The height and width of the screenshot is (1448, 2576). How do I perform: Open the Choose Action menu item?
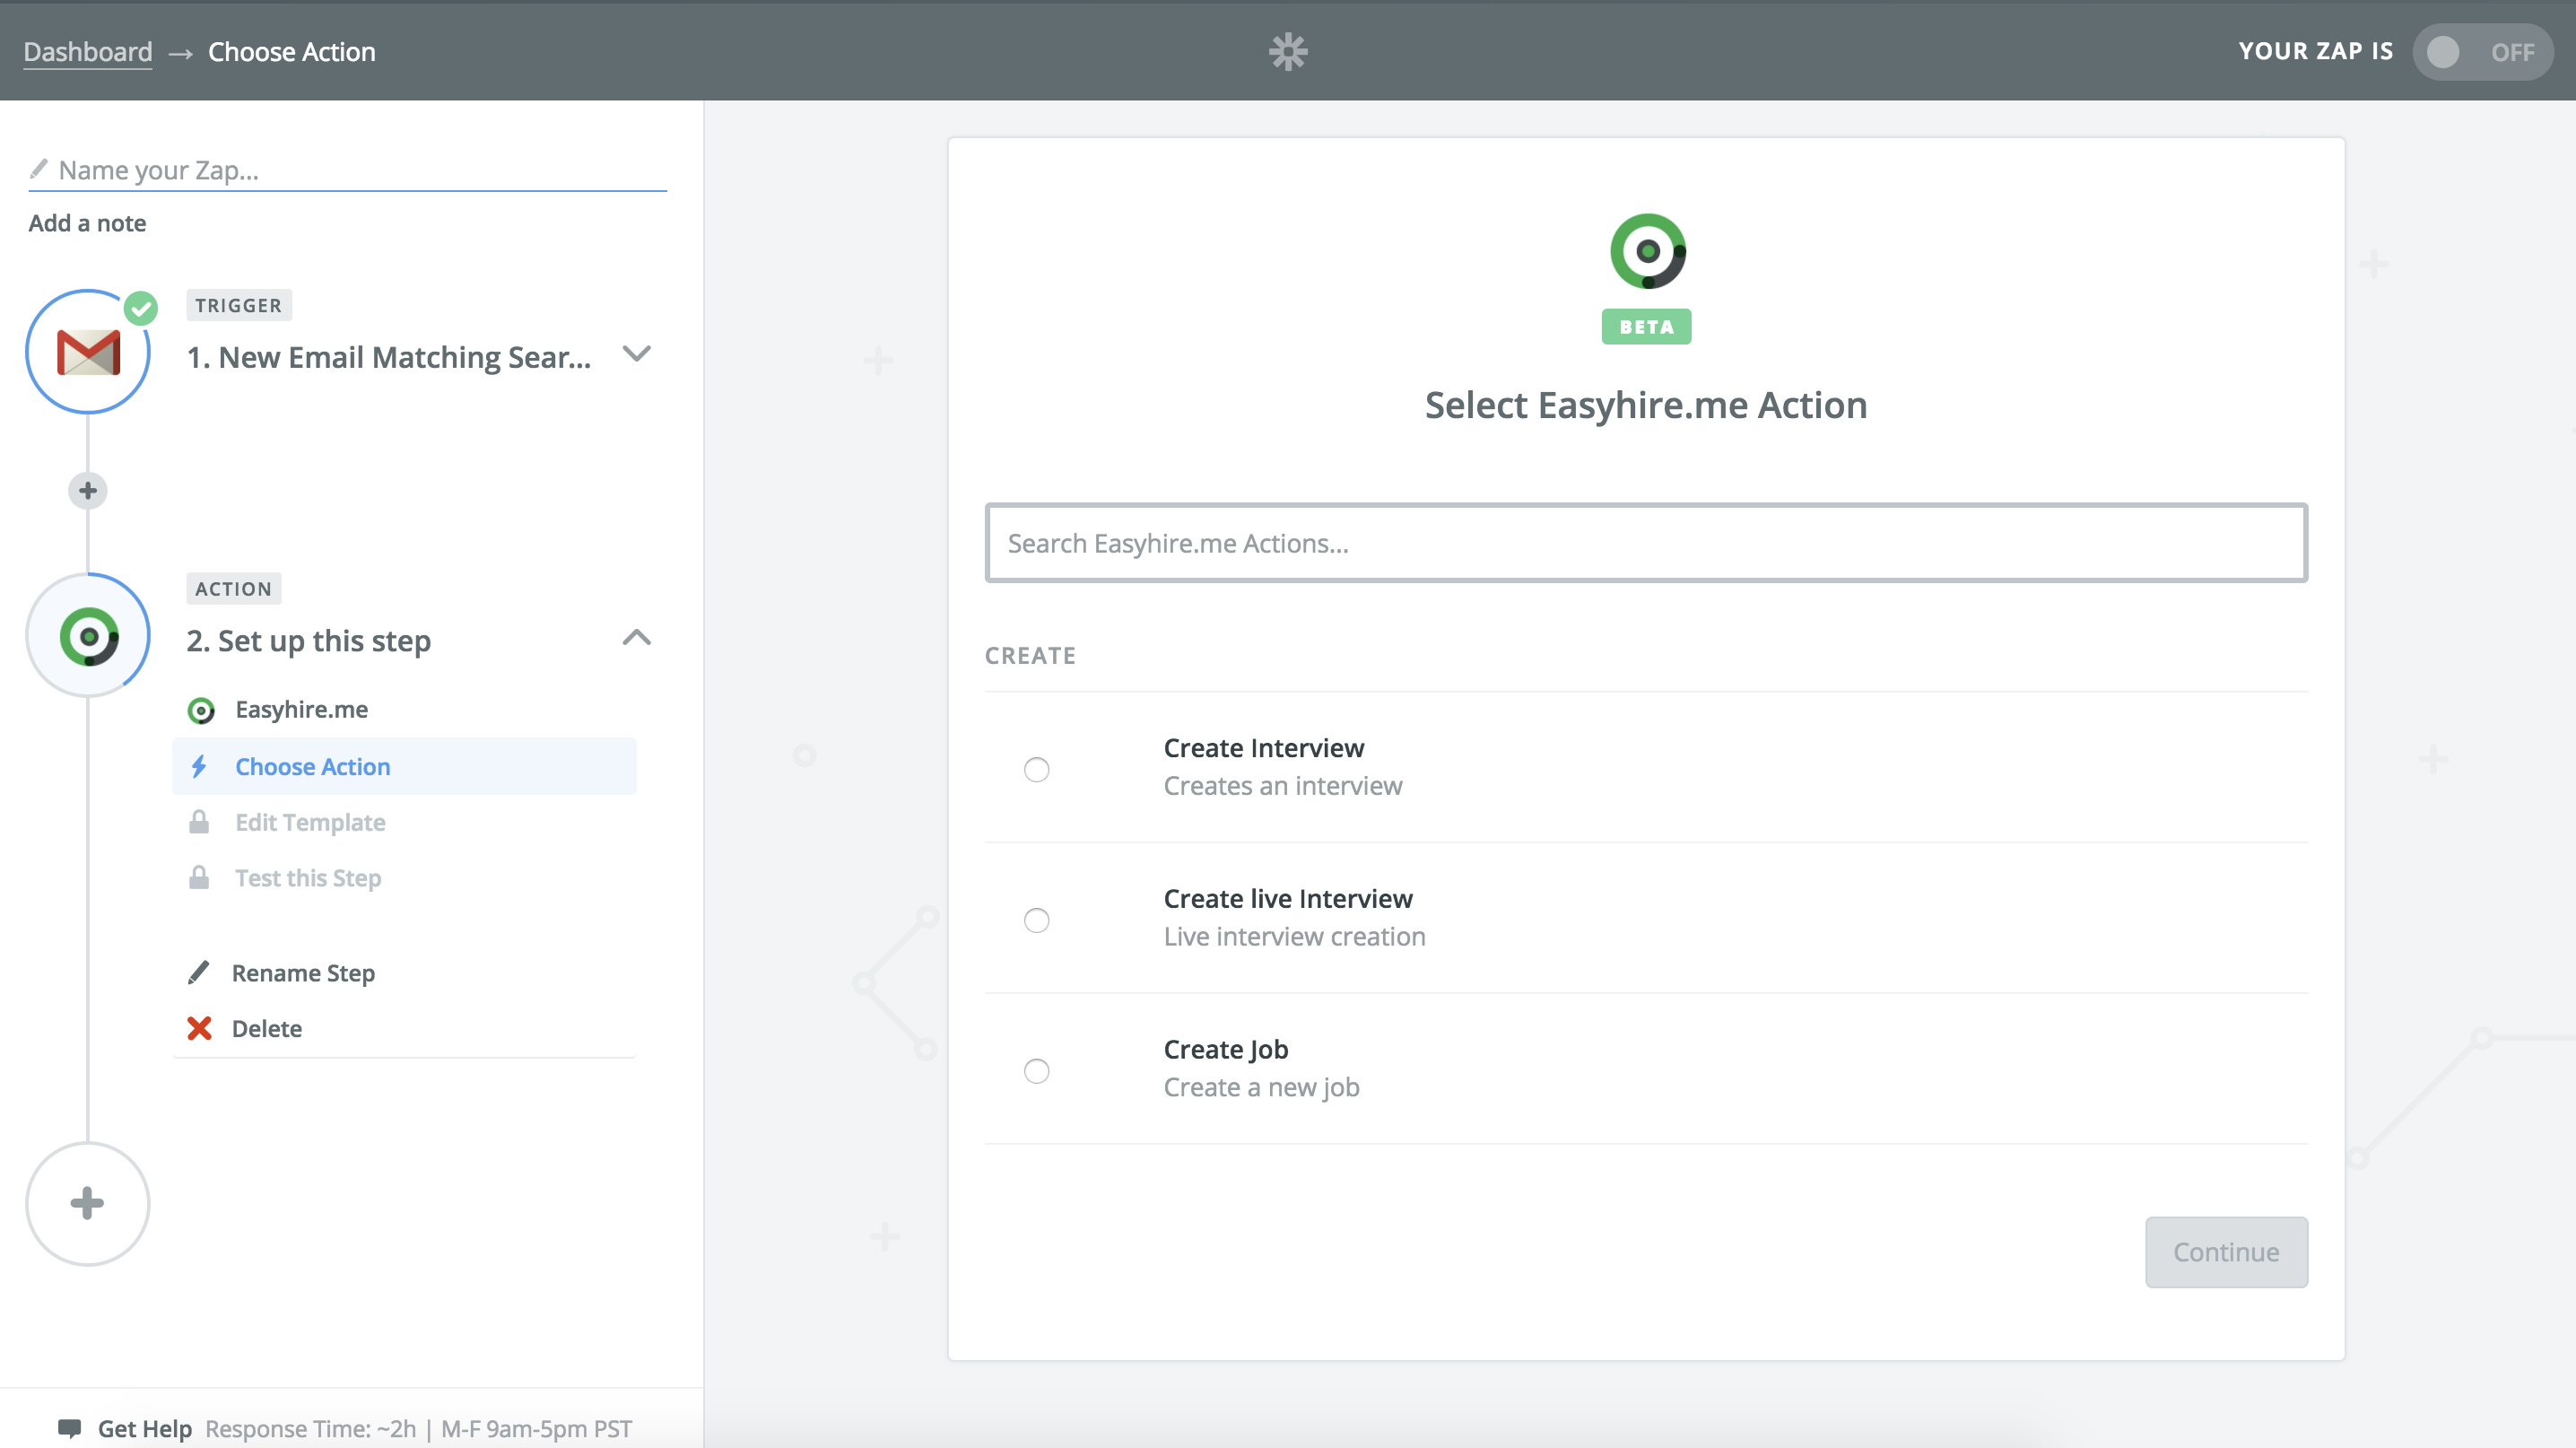[312, 766]
